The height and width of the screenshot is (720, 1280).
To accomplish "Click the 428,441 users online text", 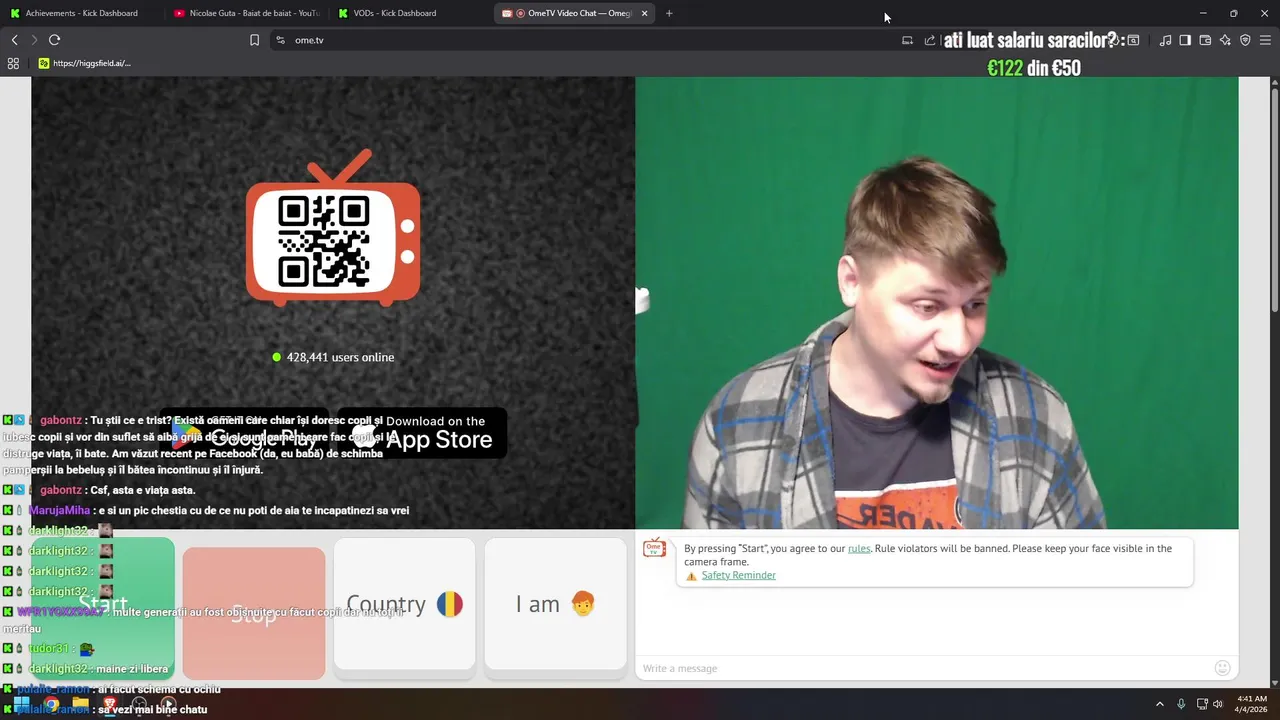I will pos(340,357).
